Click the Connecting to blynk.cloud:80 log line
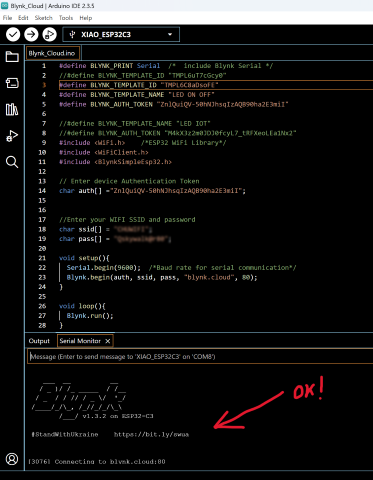Viewport: 373px width, 480px height. pyautogui.click(x=110, y=462)
